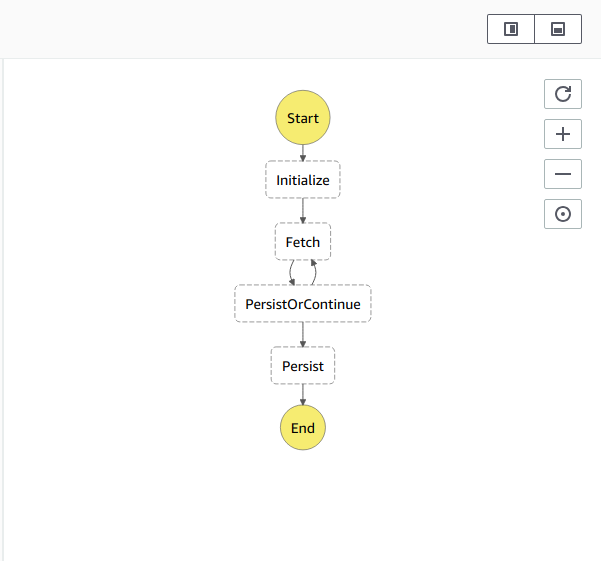Select the Persist state node

(303, 366)
